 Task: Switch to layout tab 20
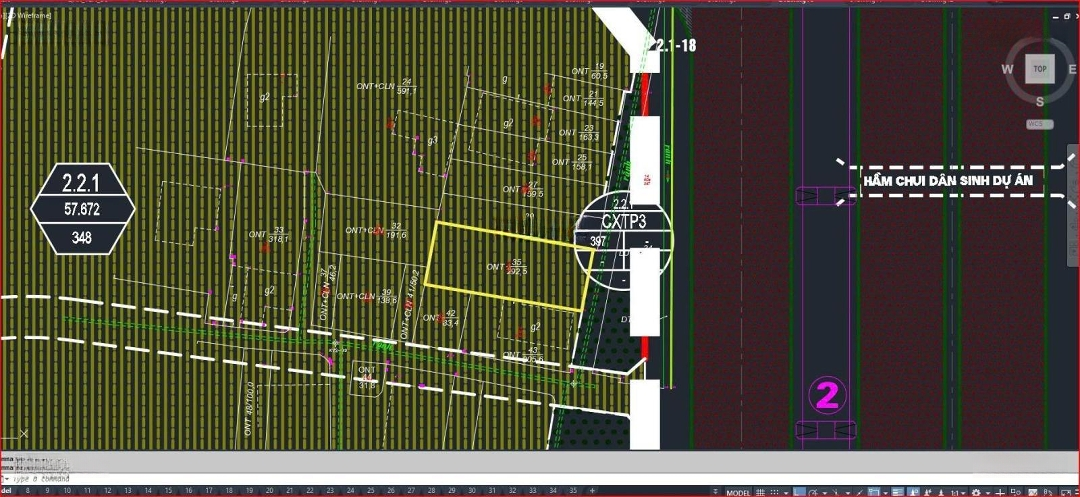click(x=267, y=492)
